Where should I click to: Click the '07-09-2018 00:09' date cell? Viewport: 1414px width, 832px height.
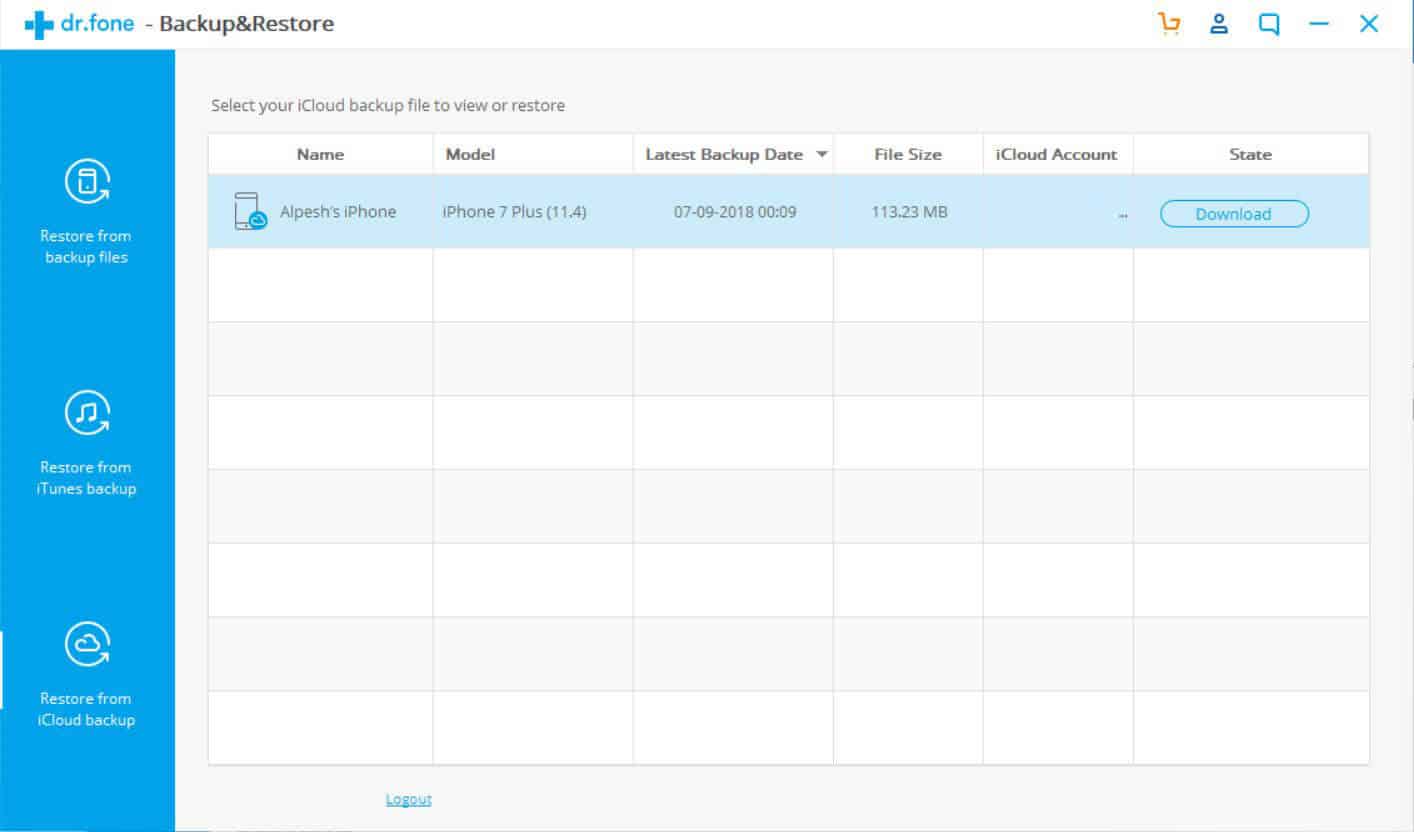(735, 212)
